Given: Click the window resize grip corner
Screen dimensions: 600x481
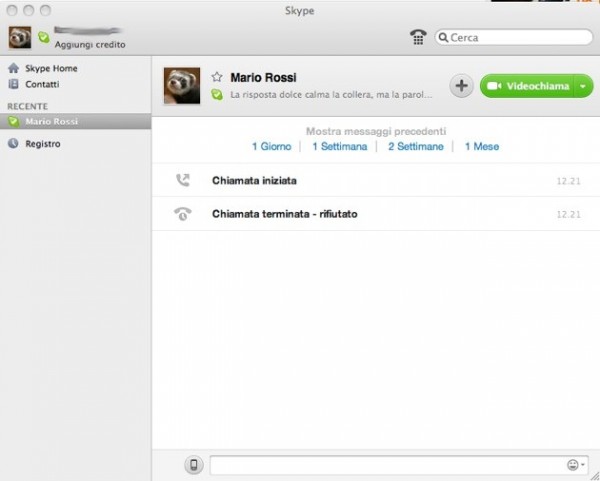Looking at the screenshot, I should 595,476.
